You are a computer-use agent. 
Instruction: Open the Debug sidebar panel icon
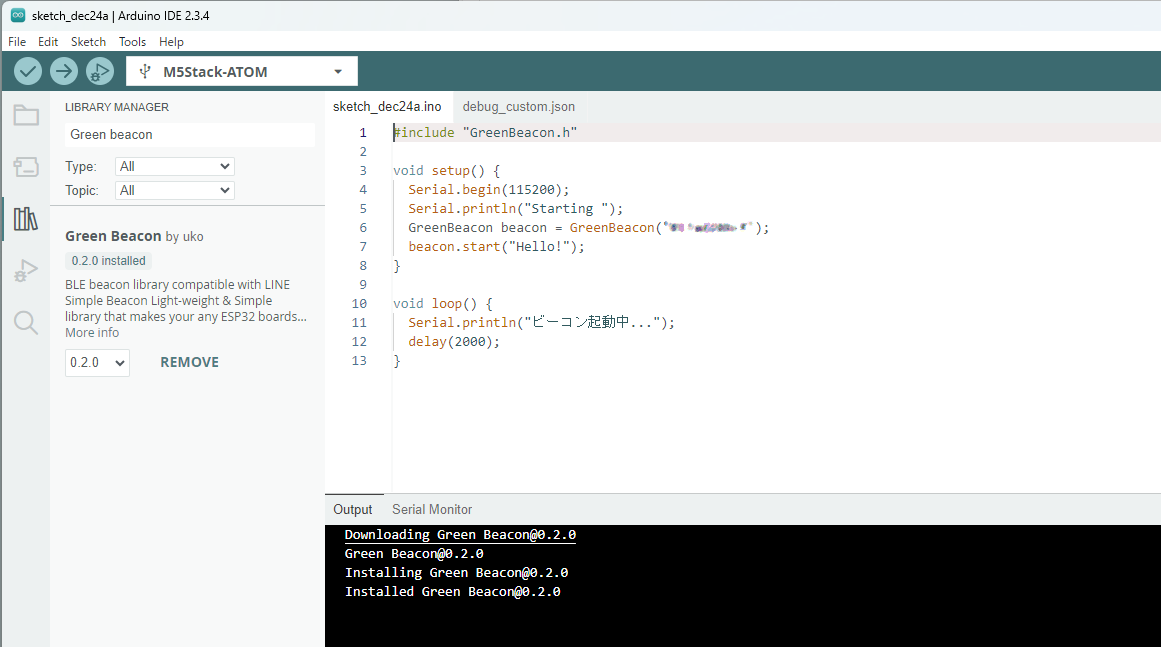[x=26, y=271]
